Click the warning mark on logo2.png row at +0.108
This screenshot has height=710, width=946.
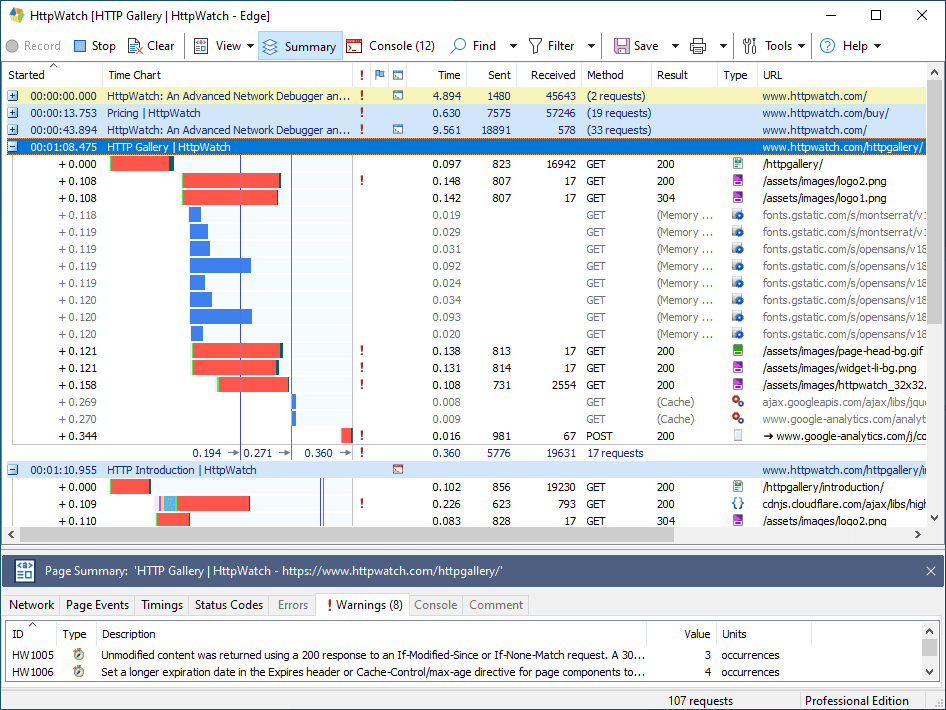(x=361, y=180)
